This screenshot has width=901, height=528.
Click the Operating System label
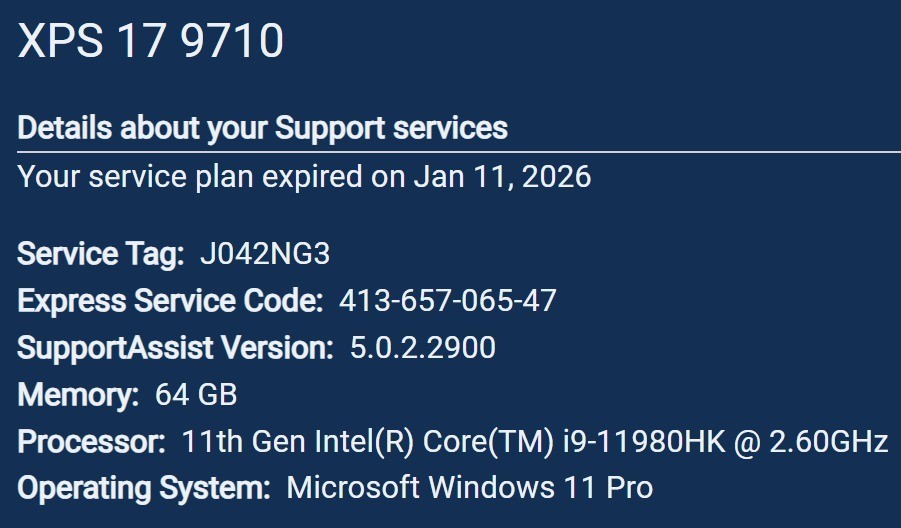144,488
